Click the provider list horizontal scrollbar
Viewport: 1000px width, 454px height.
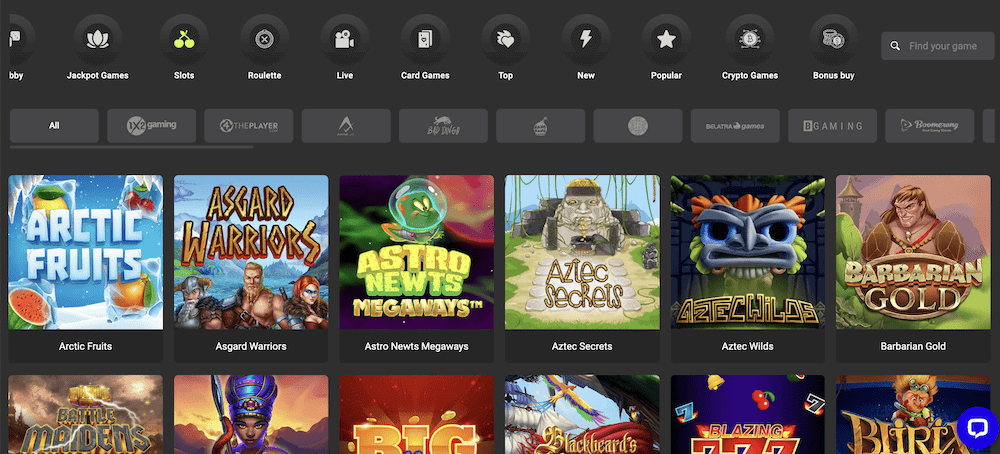point(132,147)
